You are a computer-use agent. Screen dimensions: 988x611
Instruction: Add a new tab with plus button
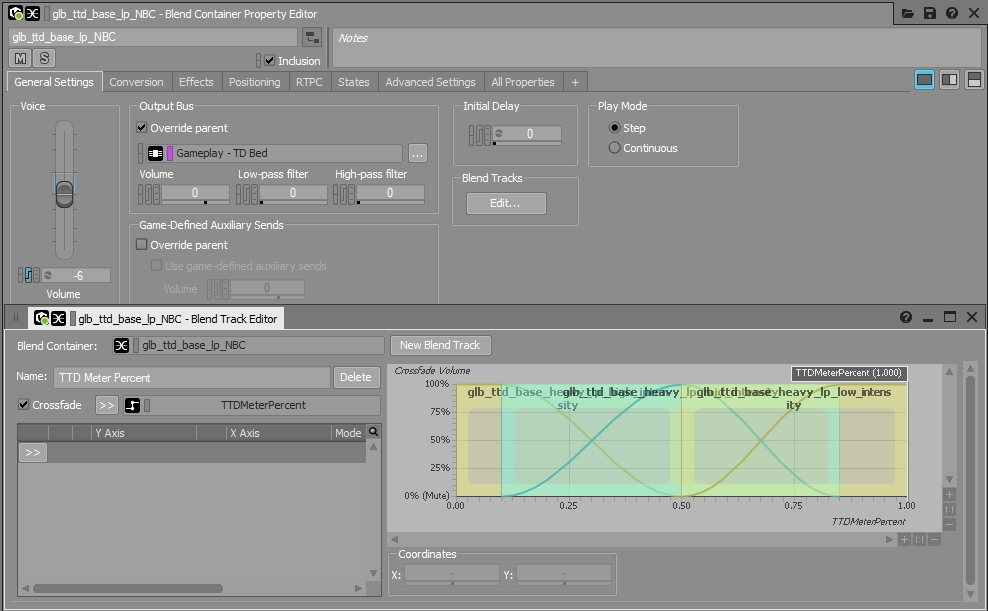575,82
